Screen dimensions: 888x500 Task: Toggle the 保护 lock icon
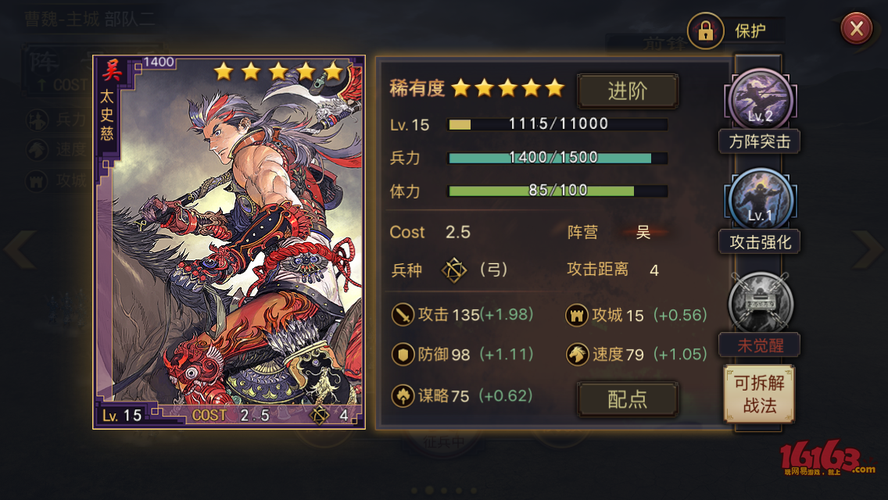pos(706,31)
